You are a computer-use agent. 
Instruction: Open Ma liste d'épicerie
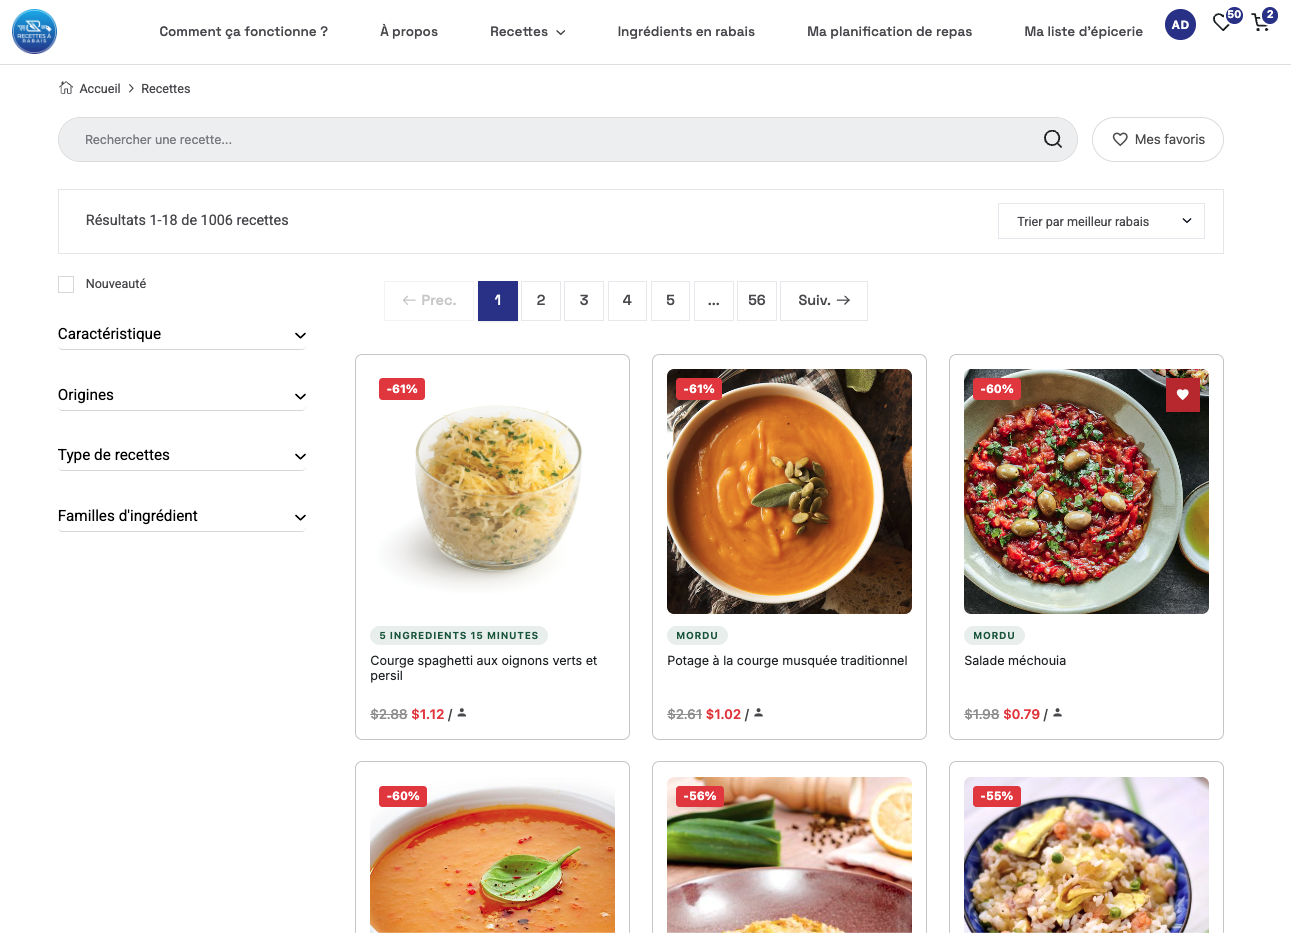point(1083,31)
